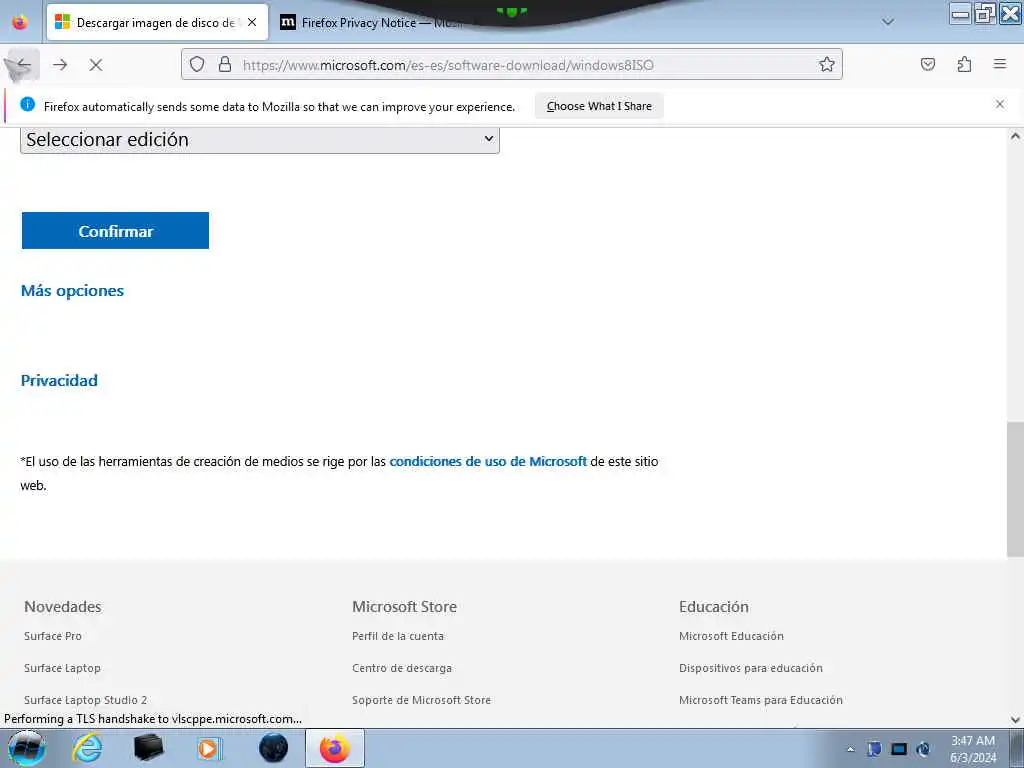Click the Firefox taskbar button
Viewport: 1024px width, 768px height.
334,748
